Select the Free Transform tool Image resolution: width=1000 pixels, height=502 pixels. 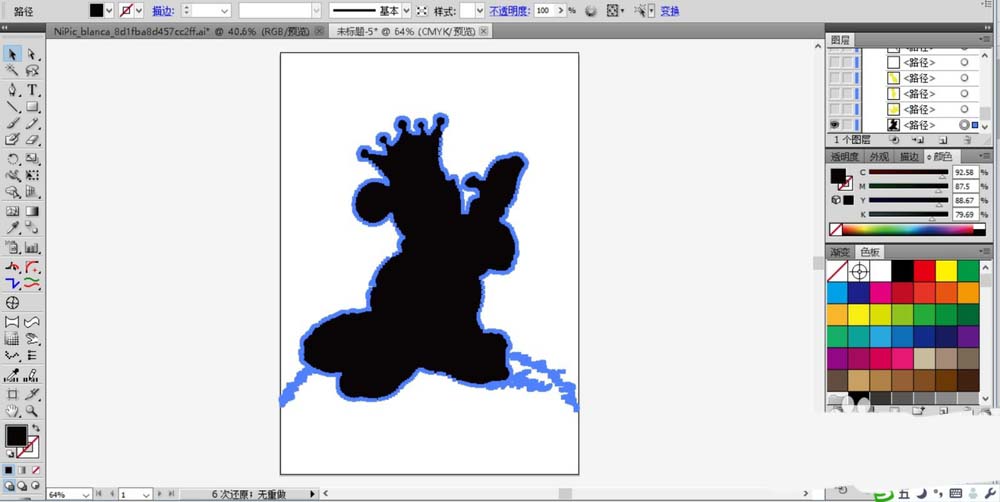tap(32, 175)
